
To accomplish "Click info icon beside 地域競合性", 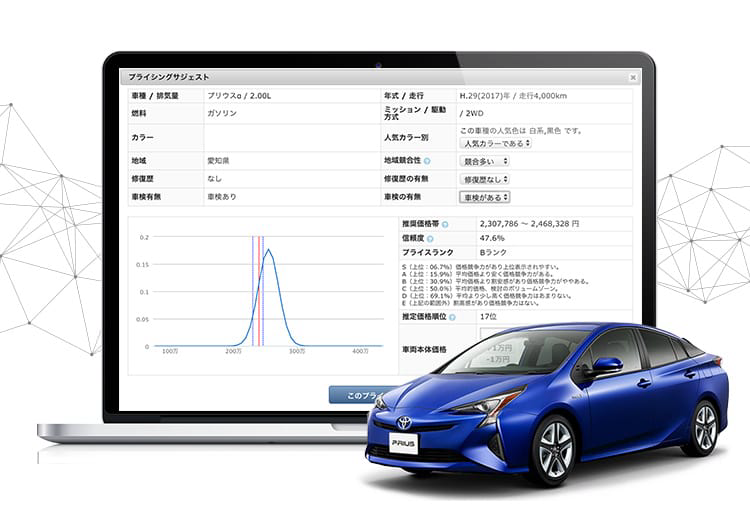I will click(427, 161).
